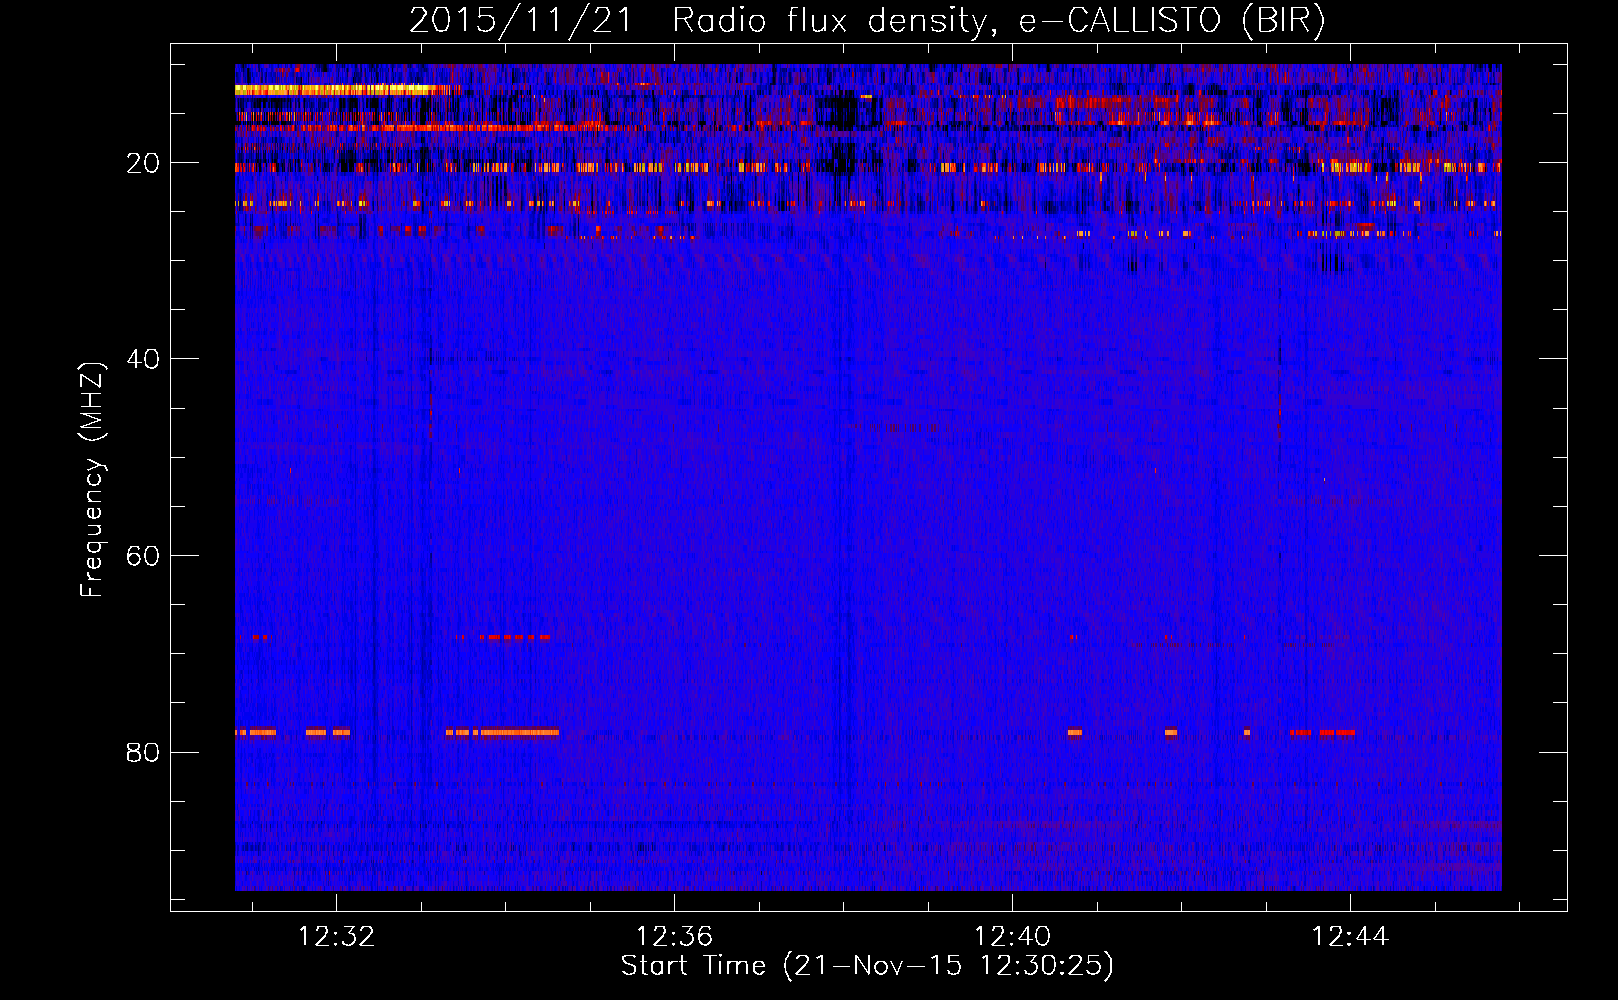Select the 12:36 time tick label
This screenshot has width=1618, height=1000.
click(x=675, y=936)
